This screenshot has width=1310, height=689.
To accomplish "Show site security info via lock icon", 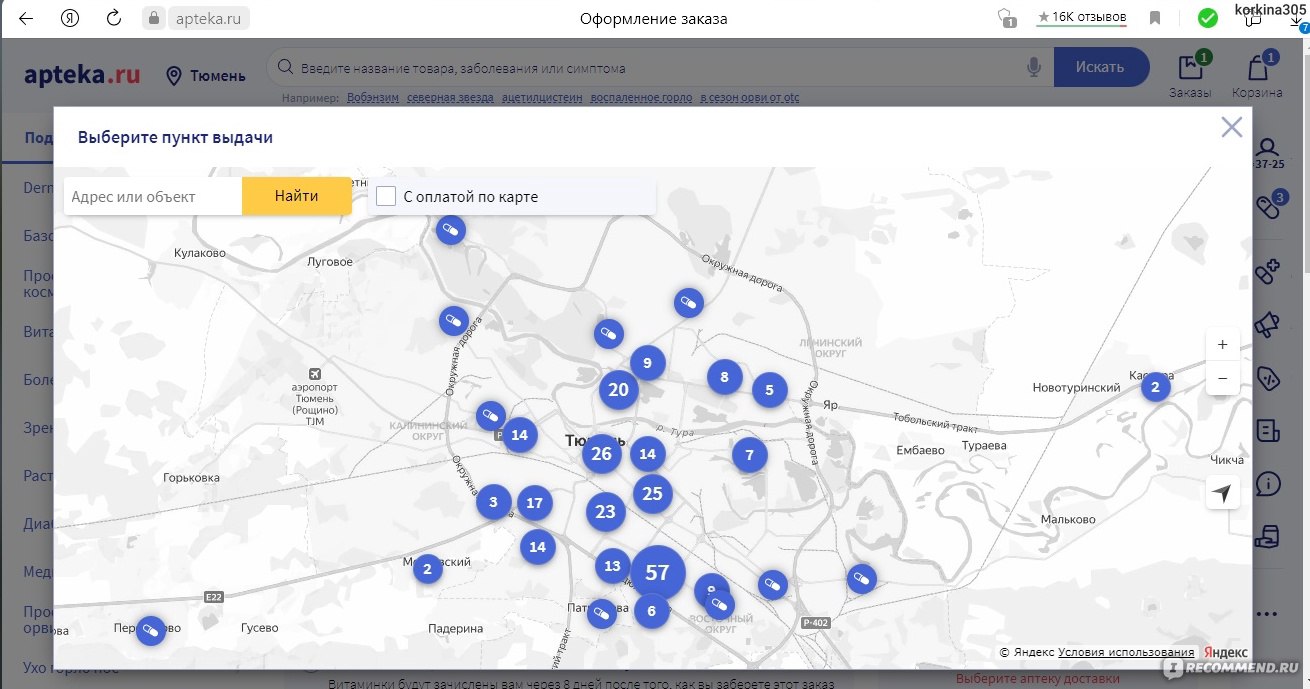I will tap(153, 18).
